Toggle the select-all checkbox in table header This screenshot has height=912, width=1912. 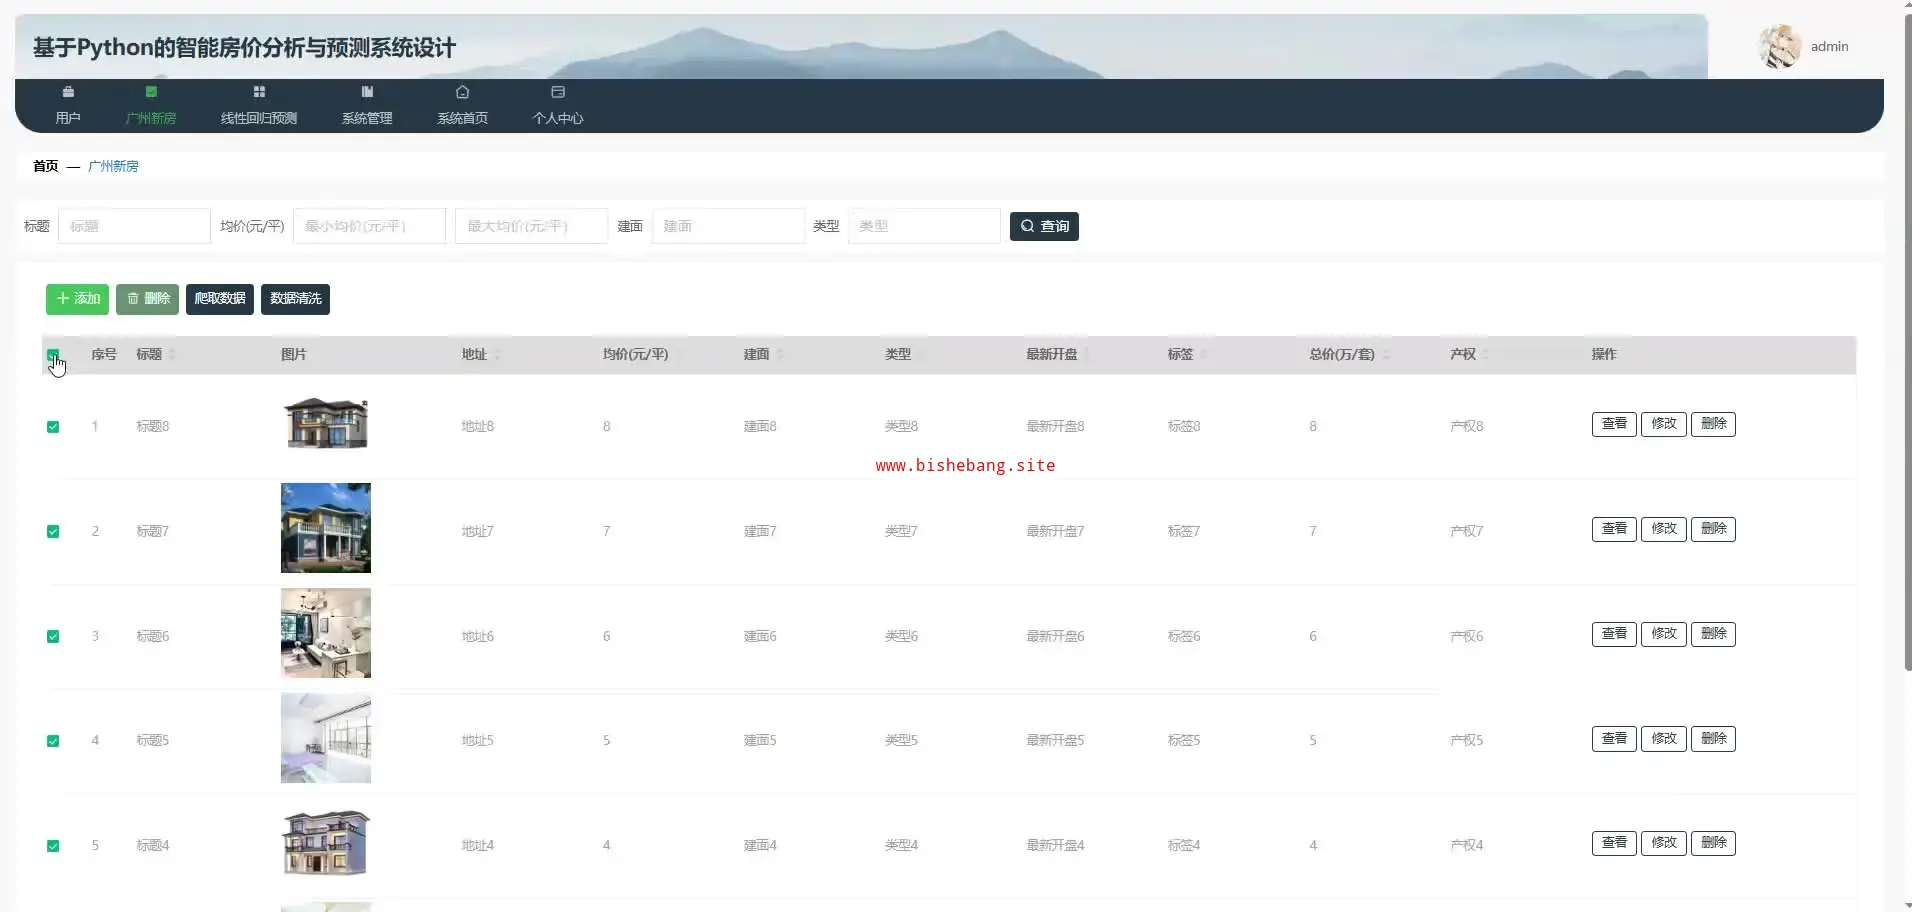53,355
